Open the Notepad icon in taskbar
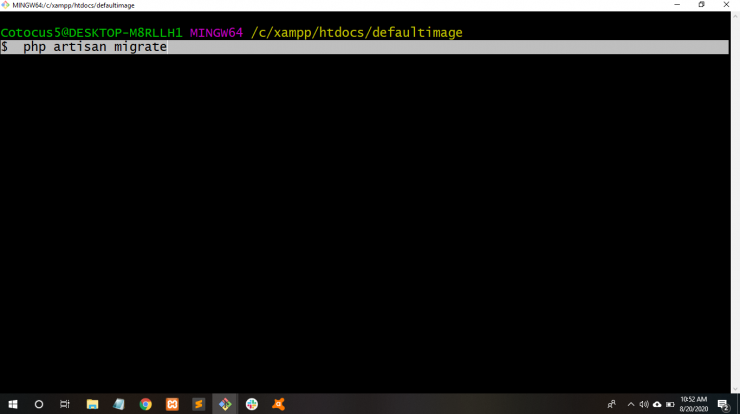The image size is (740, 414). point(118,404)
